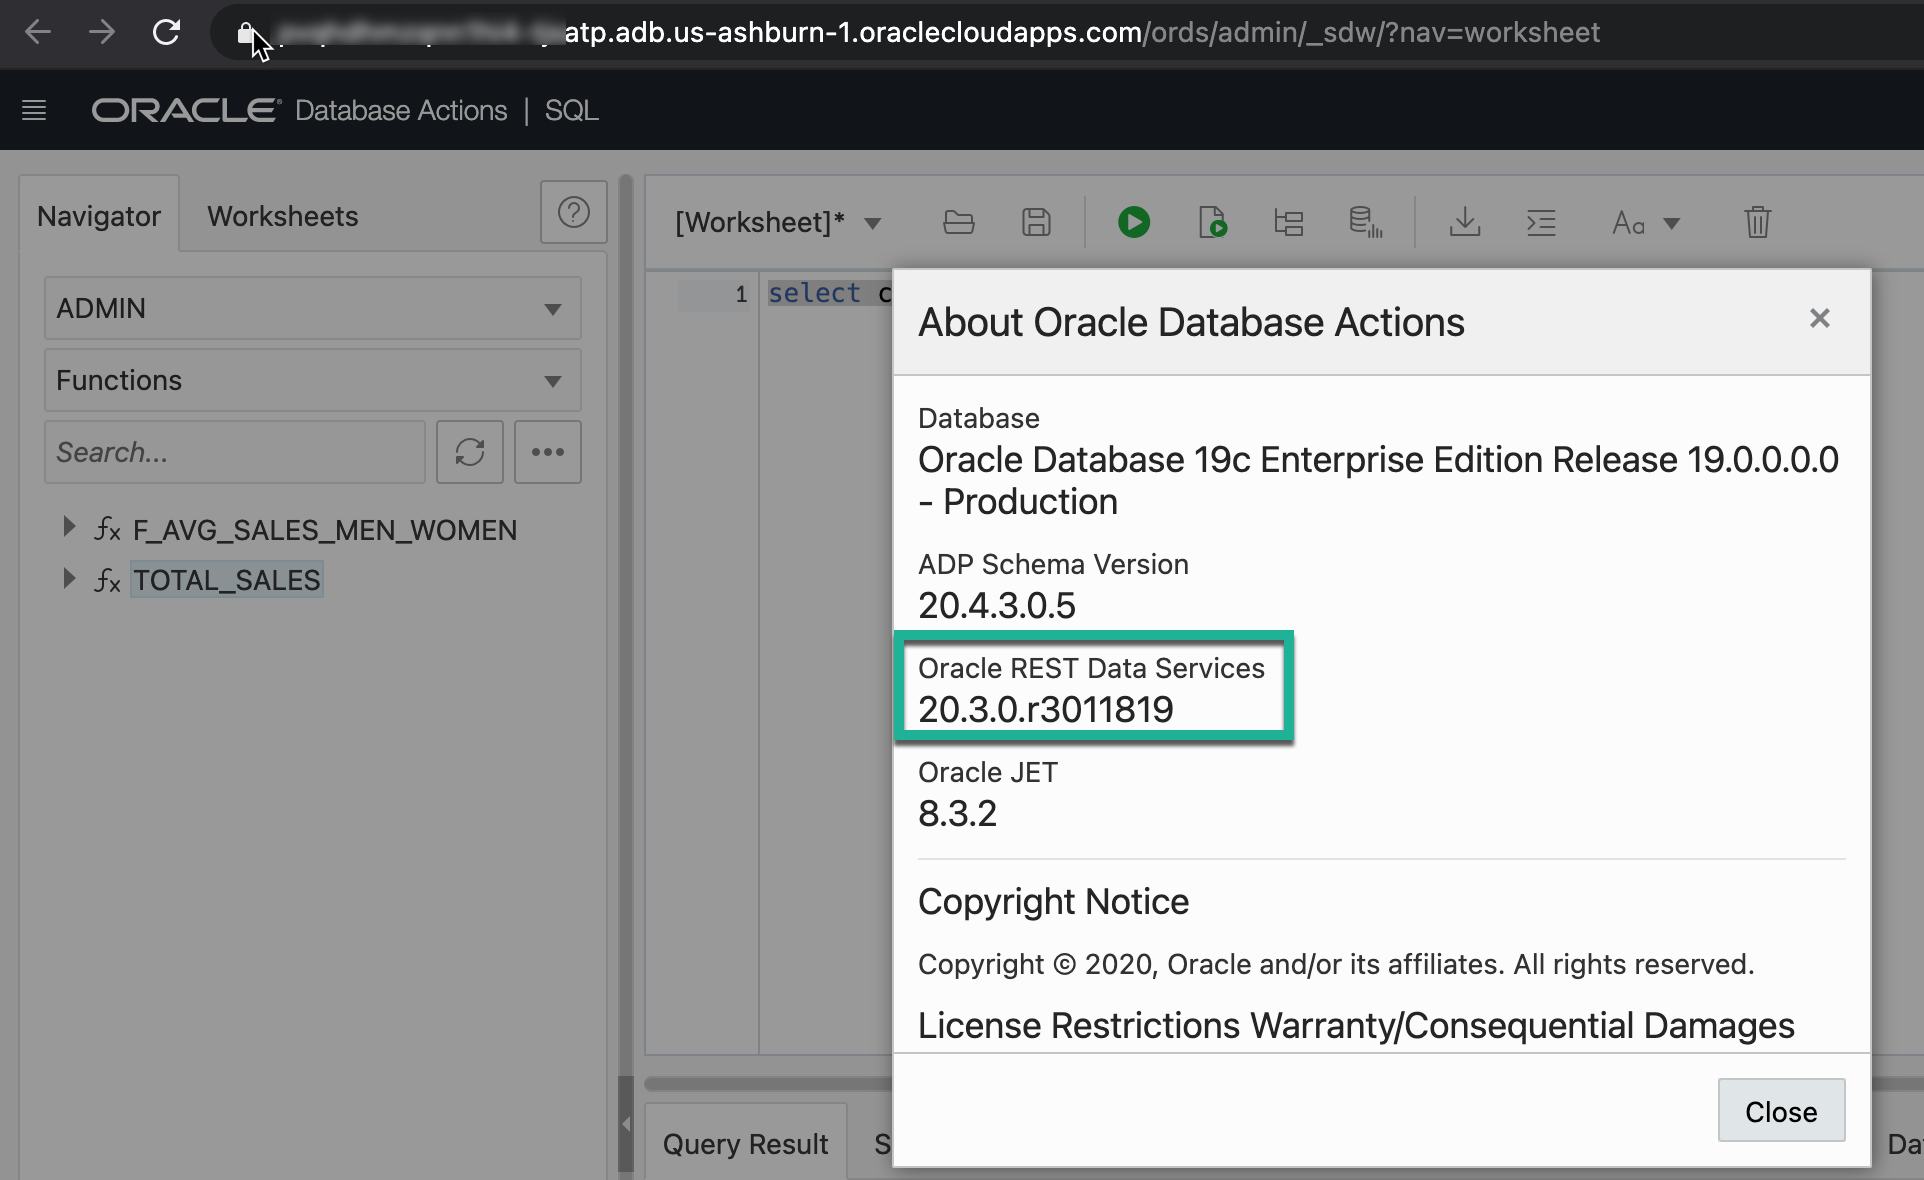This screenshot has width=1924, height=1180.
Task: Click the Autotrace icon
Action: pyautogui.click(x=1365, y=222)
